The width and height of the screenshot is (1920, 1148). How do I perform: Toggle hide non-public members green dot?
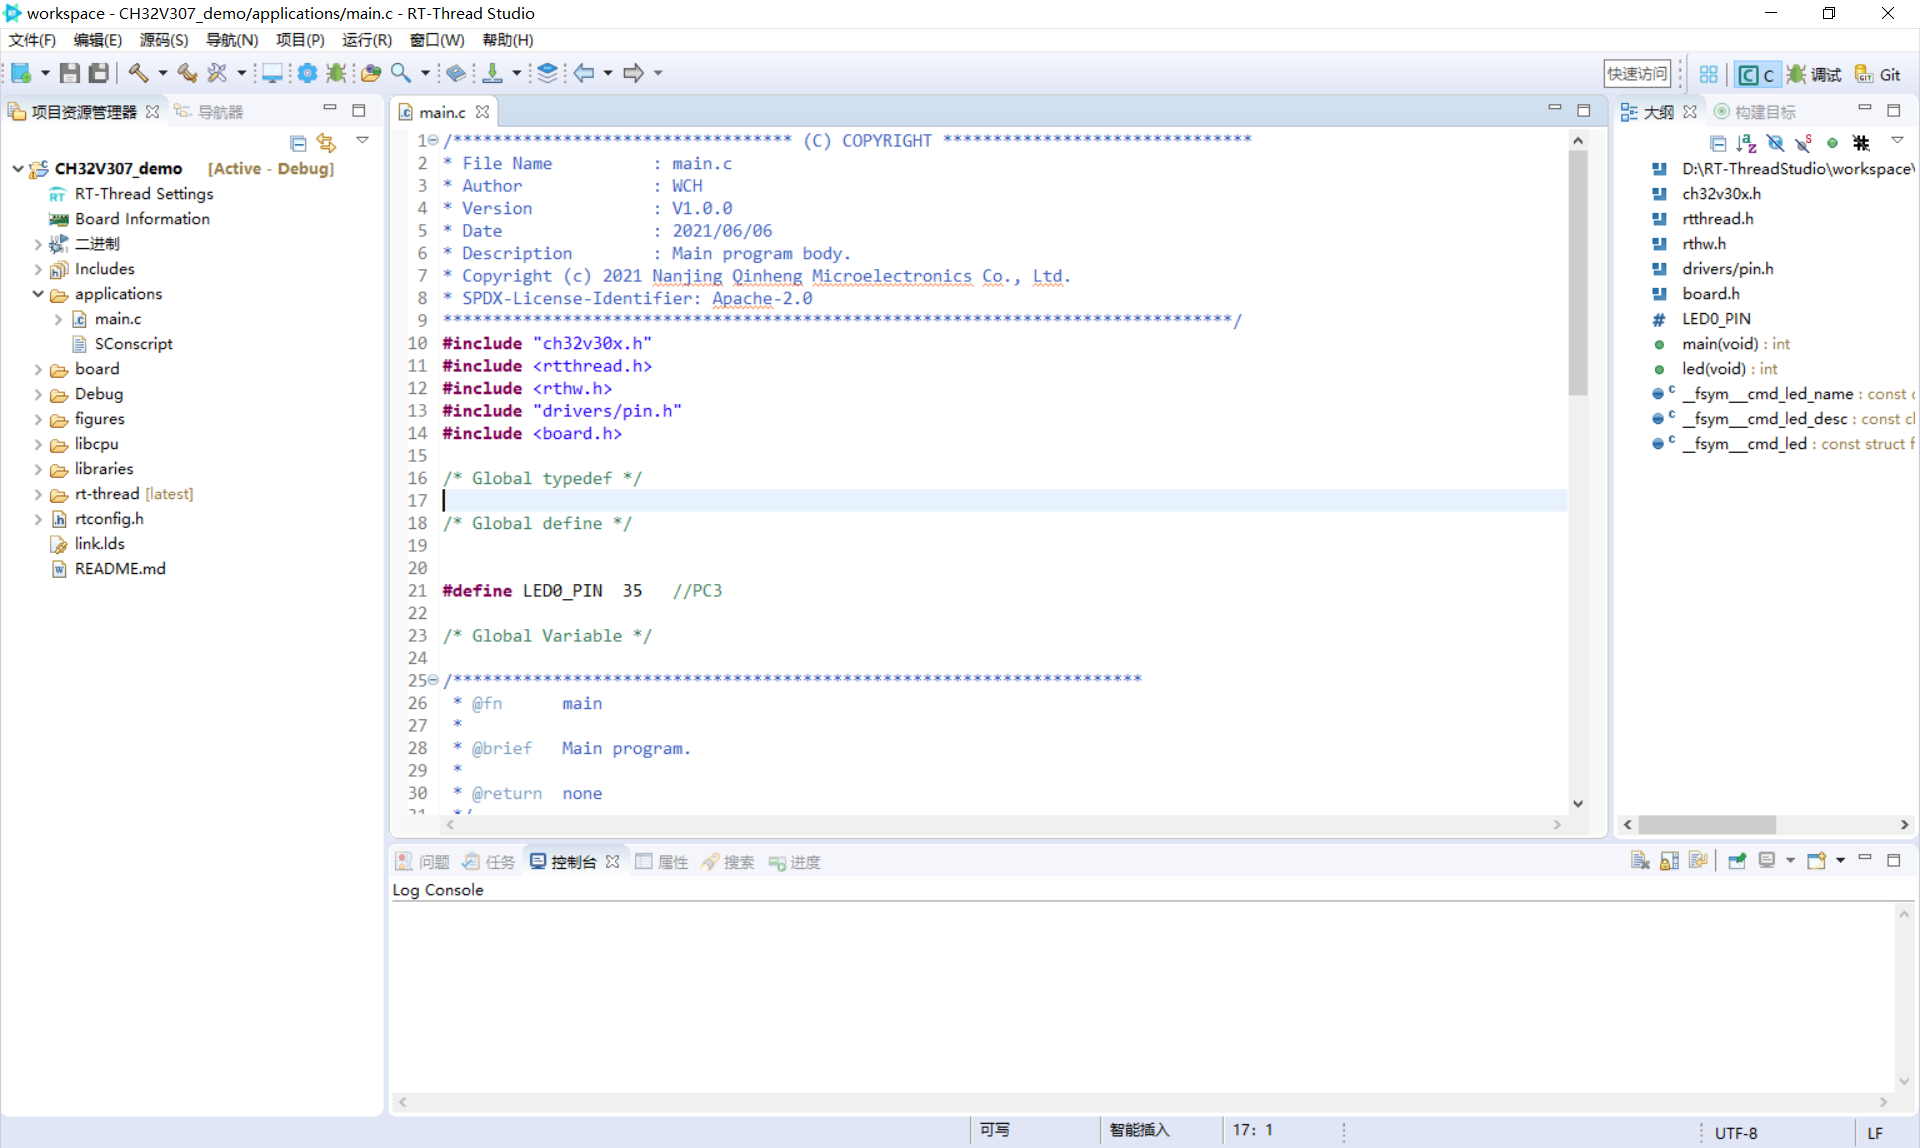pyautogui.click(x=1832, y=143)
